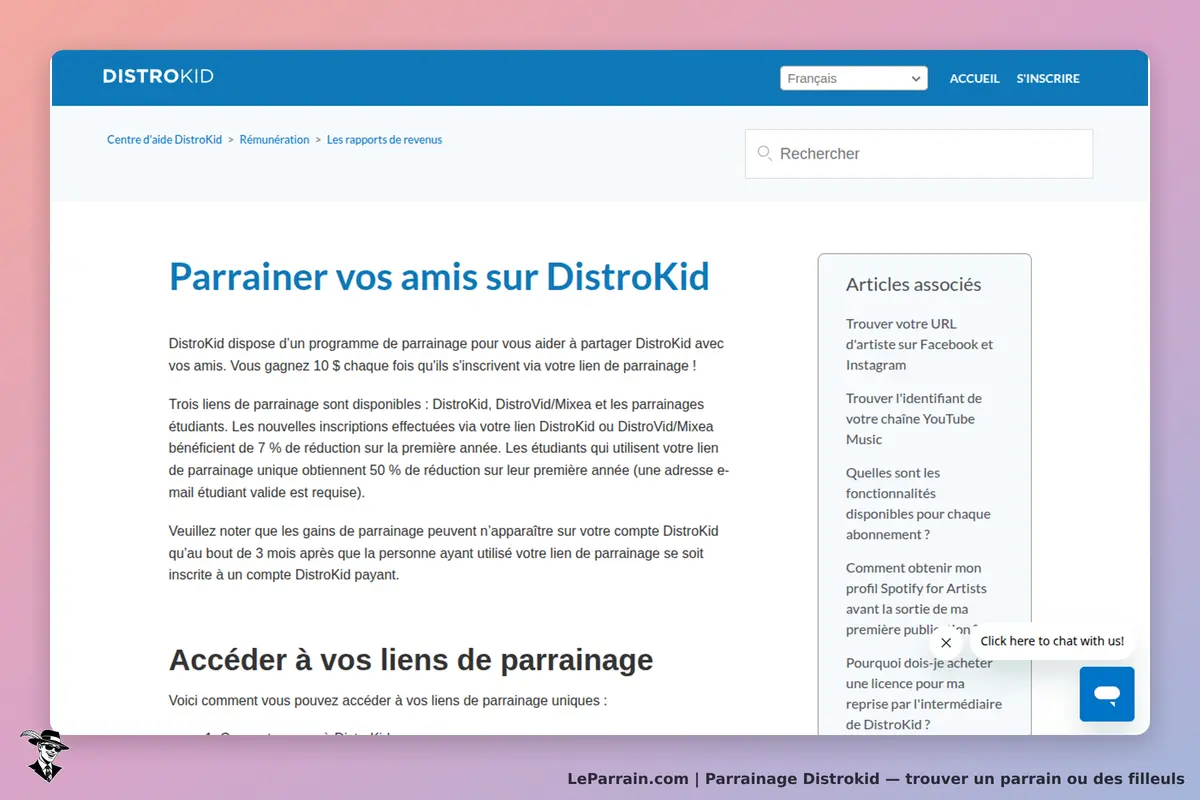Open the blue chat widget icon
This screenshot has width=1200, height=800.
1107,694
